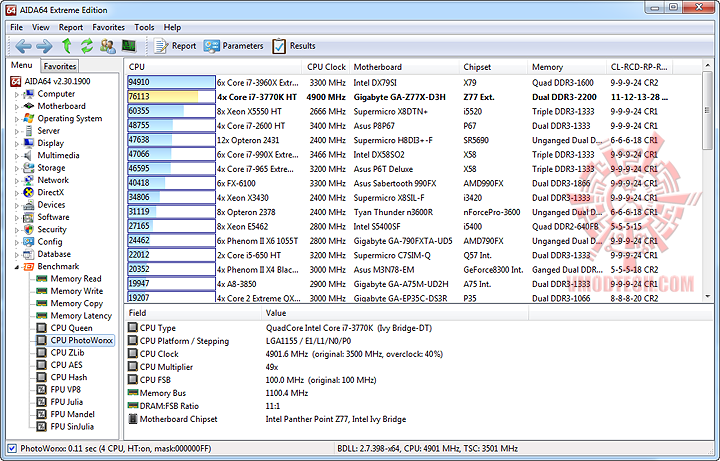This screenshot has width=720, height=461.
Task: Toggle the PhotoWorxx status bar checkbox
Action: [12, 449]
